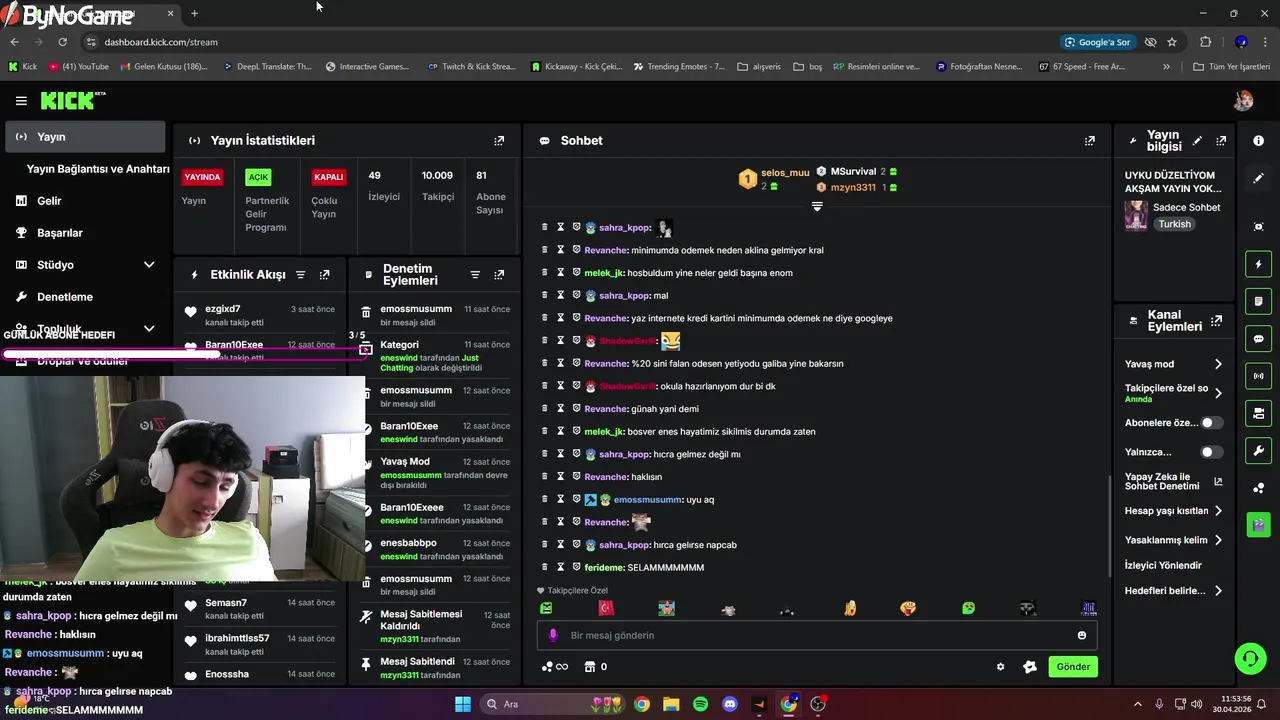This screenshot has width=1280, height=720.
Task: Open Yayın Bağlantısı ve Anahtarı page
Action: (x=98, y=169)
